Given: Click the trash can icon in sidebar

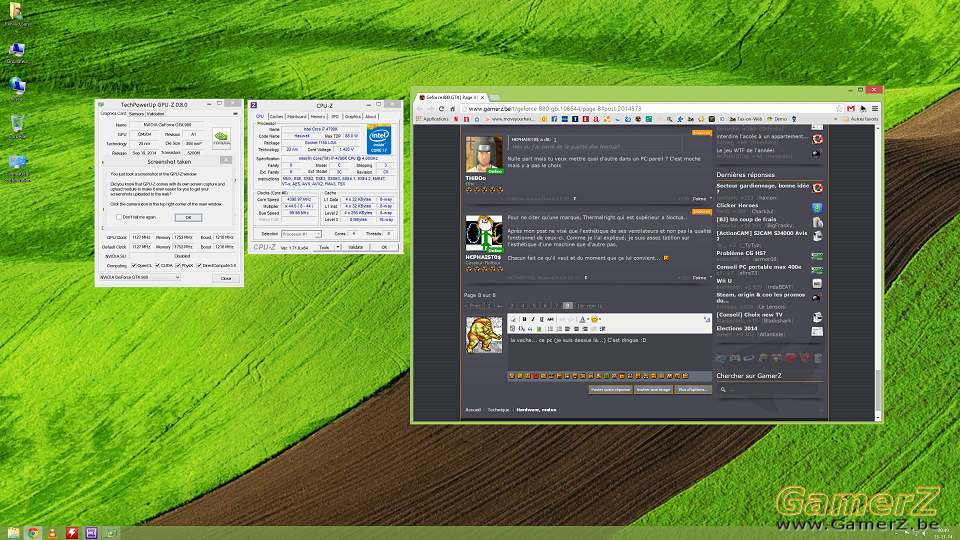Looking at the screenshot, I should [x=819, y=358].
